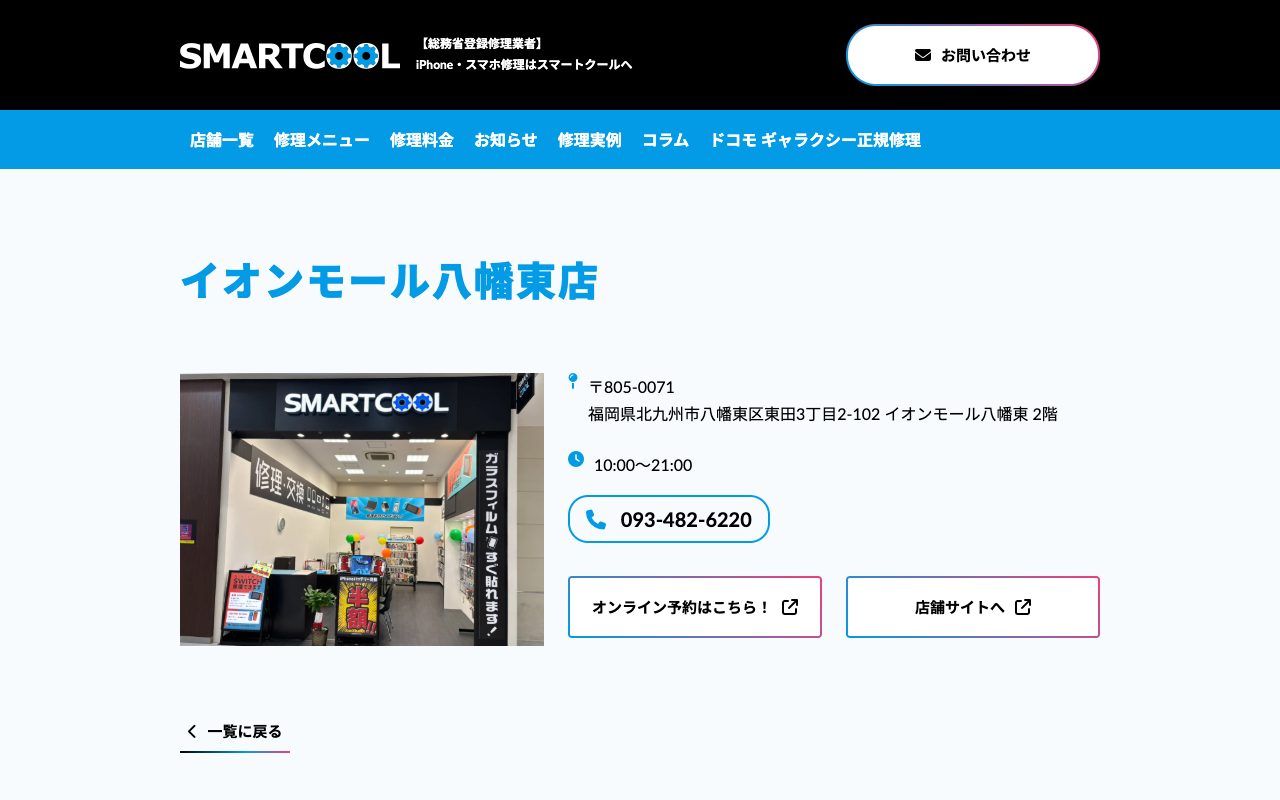Click the 【総務省登録修理業者】 header text
This screenshot has width=1280, height=800.
point(481,44)
